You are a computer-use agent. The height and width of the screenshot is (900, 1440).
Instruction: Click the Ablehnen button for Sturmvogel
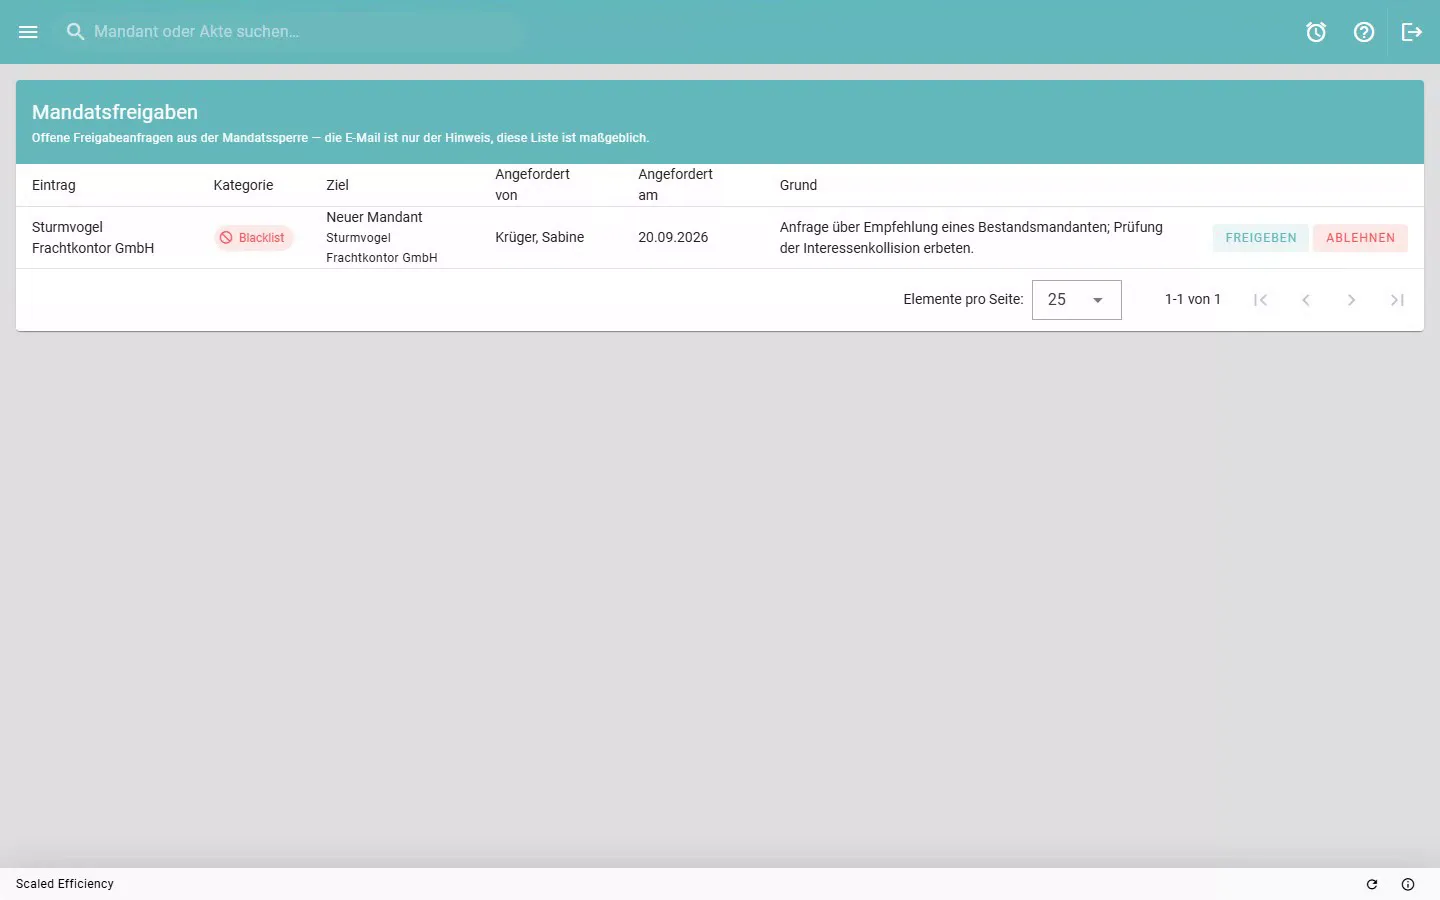pyautogui.click(x=1360, y=238)
